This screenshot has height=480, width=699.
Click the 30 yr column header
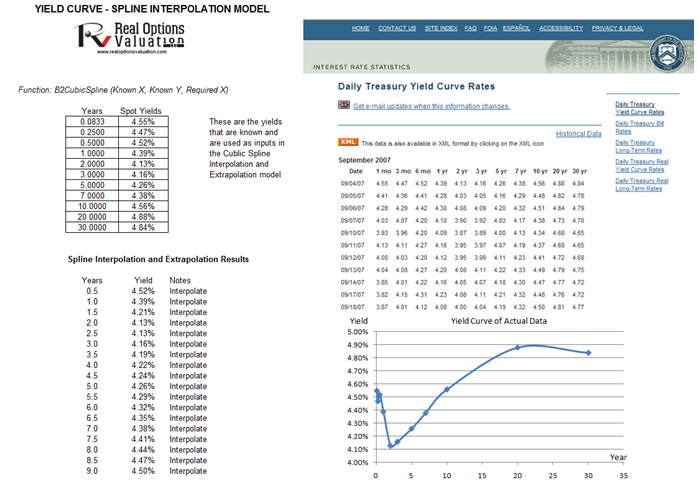pyautogui.click(x=580, y=171)
